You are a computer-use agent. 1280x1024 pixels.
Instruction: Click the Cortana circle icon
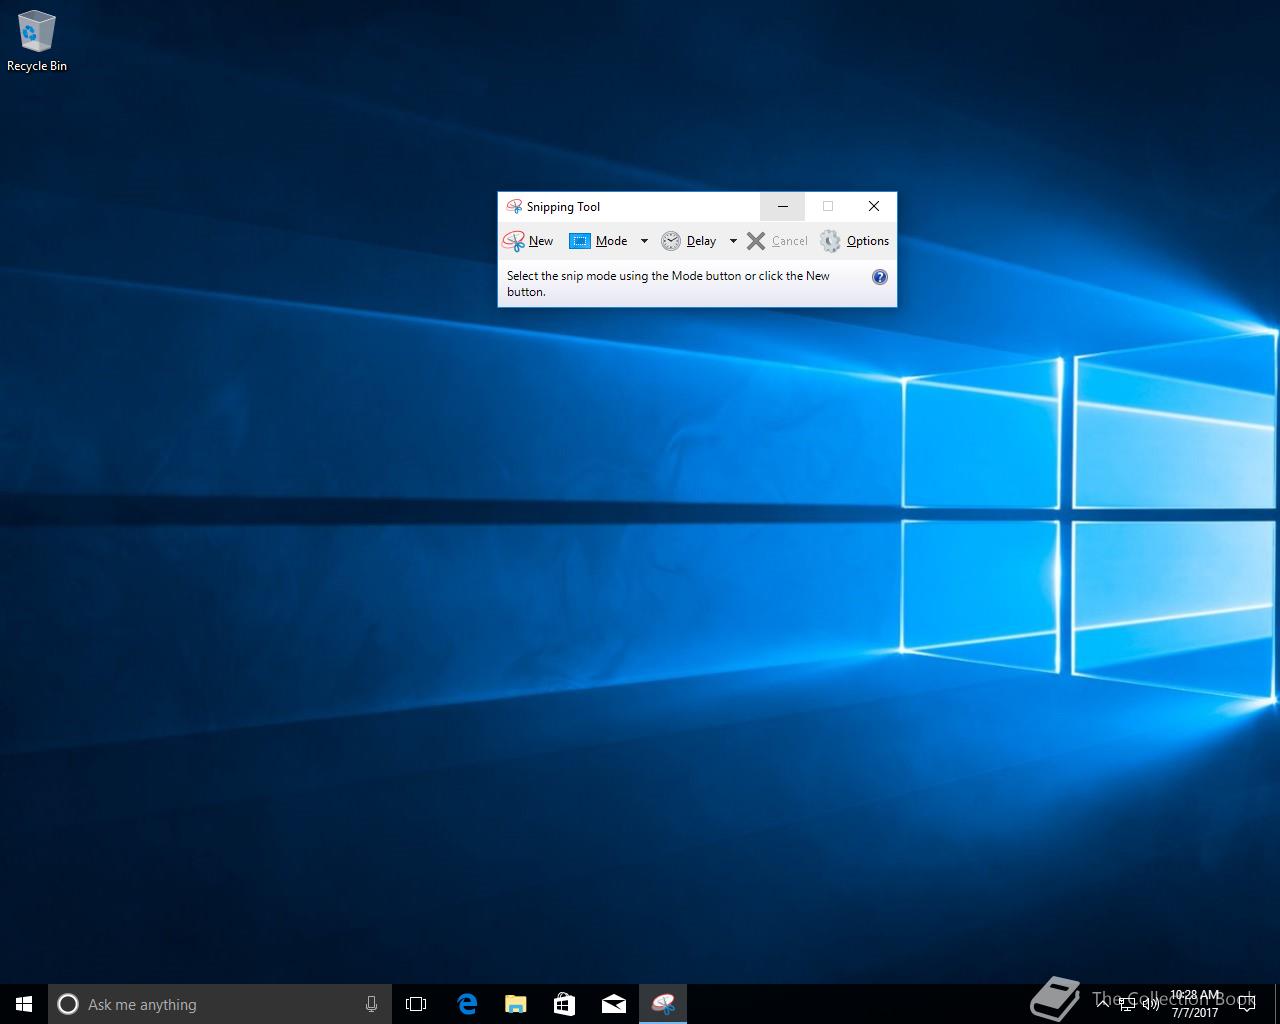click(x=68, y=1004)
